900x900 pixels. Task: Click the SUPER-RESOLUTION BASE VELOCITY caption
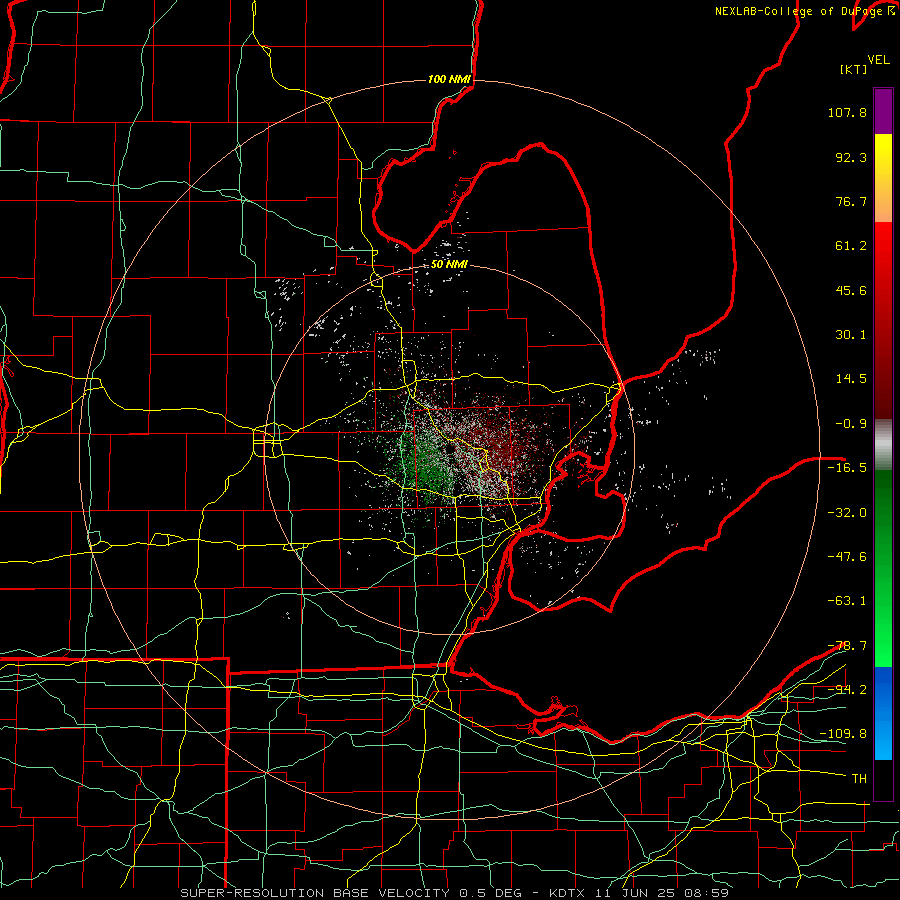(x=315, y=893)
